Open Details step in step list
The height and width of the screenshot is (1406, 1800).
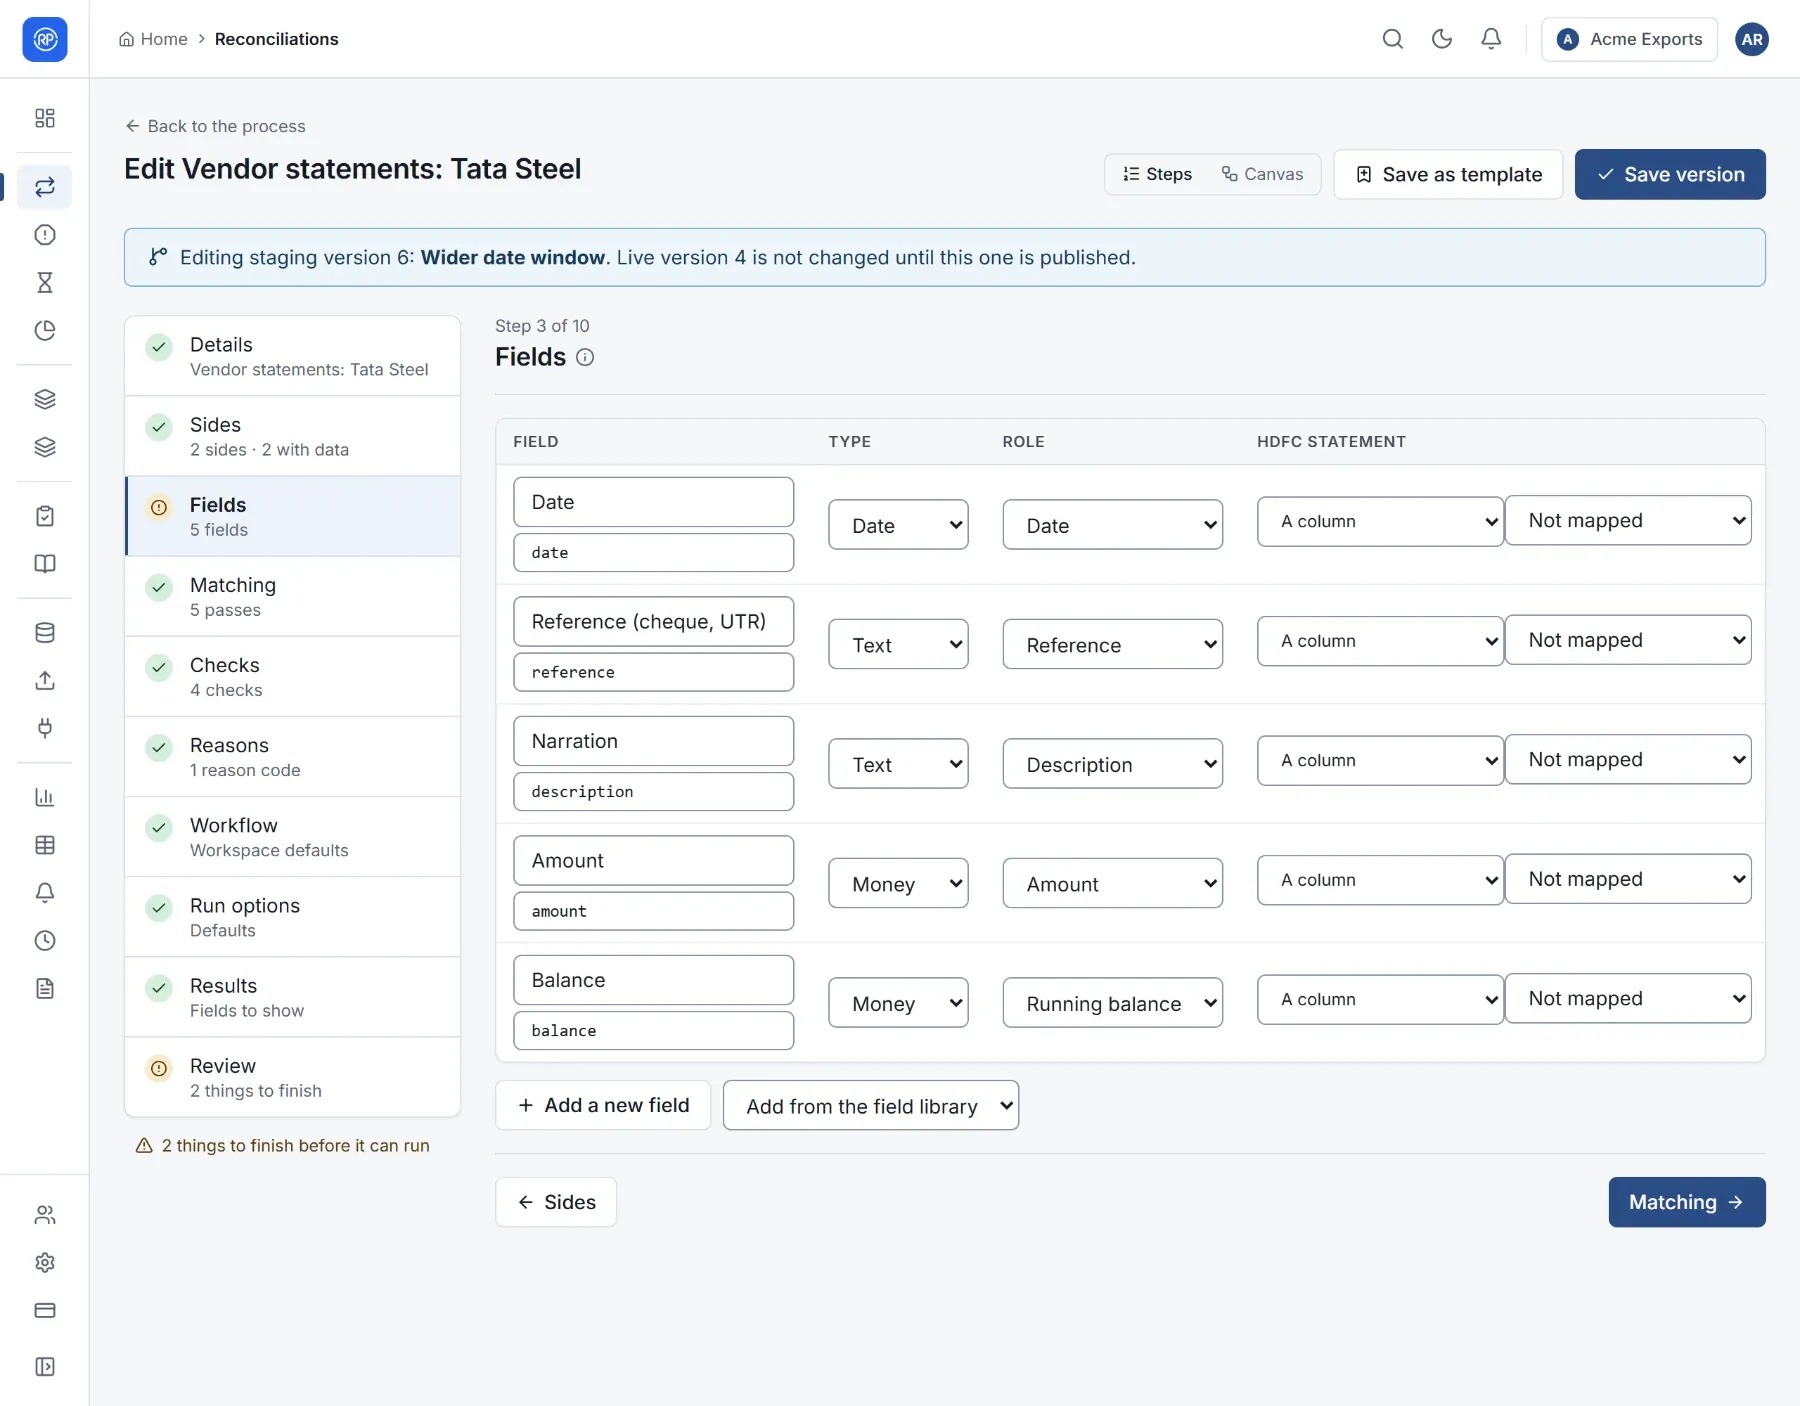click(293, 356)
